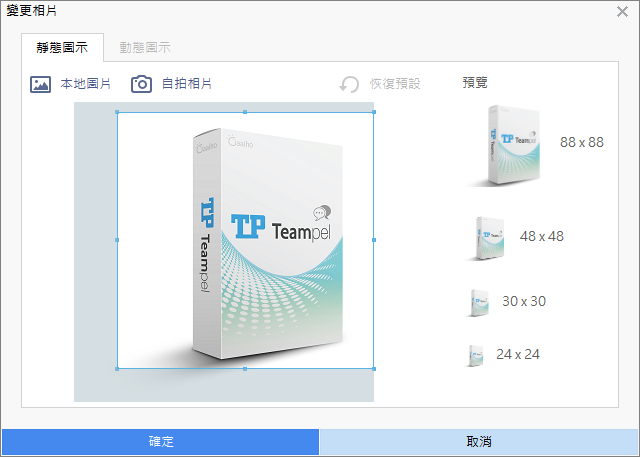The image size is (640, 457).
Task: Click the left-middle crop handle
Action: [x=117, y=240]
